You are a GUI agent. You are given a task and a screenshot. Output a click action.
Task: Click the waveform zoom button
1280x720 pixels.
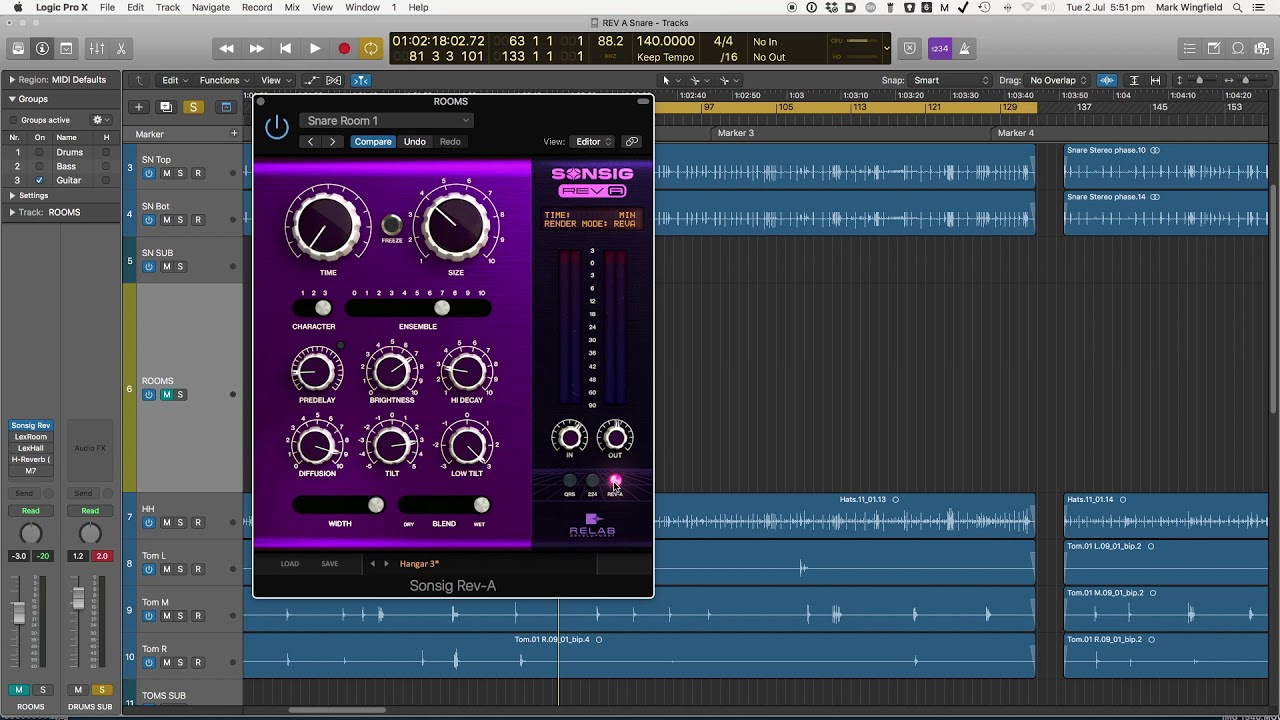pyautogui.click(x=1107, y=80)
